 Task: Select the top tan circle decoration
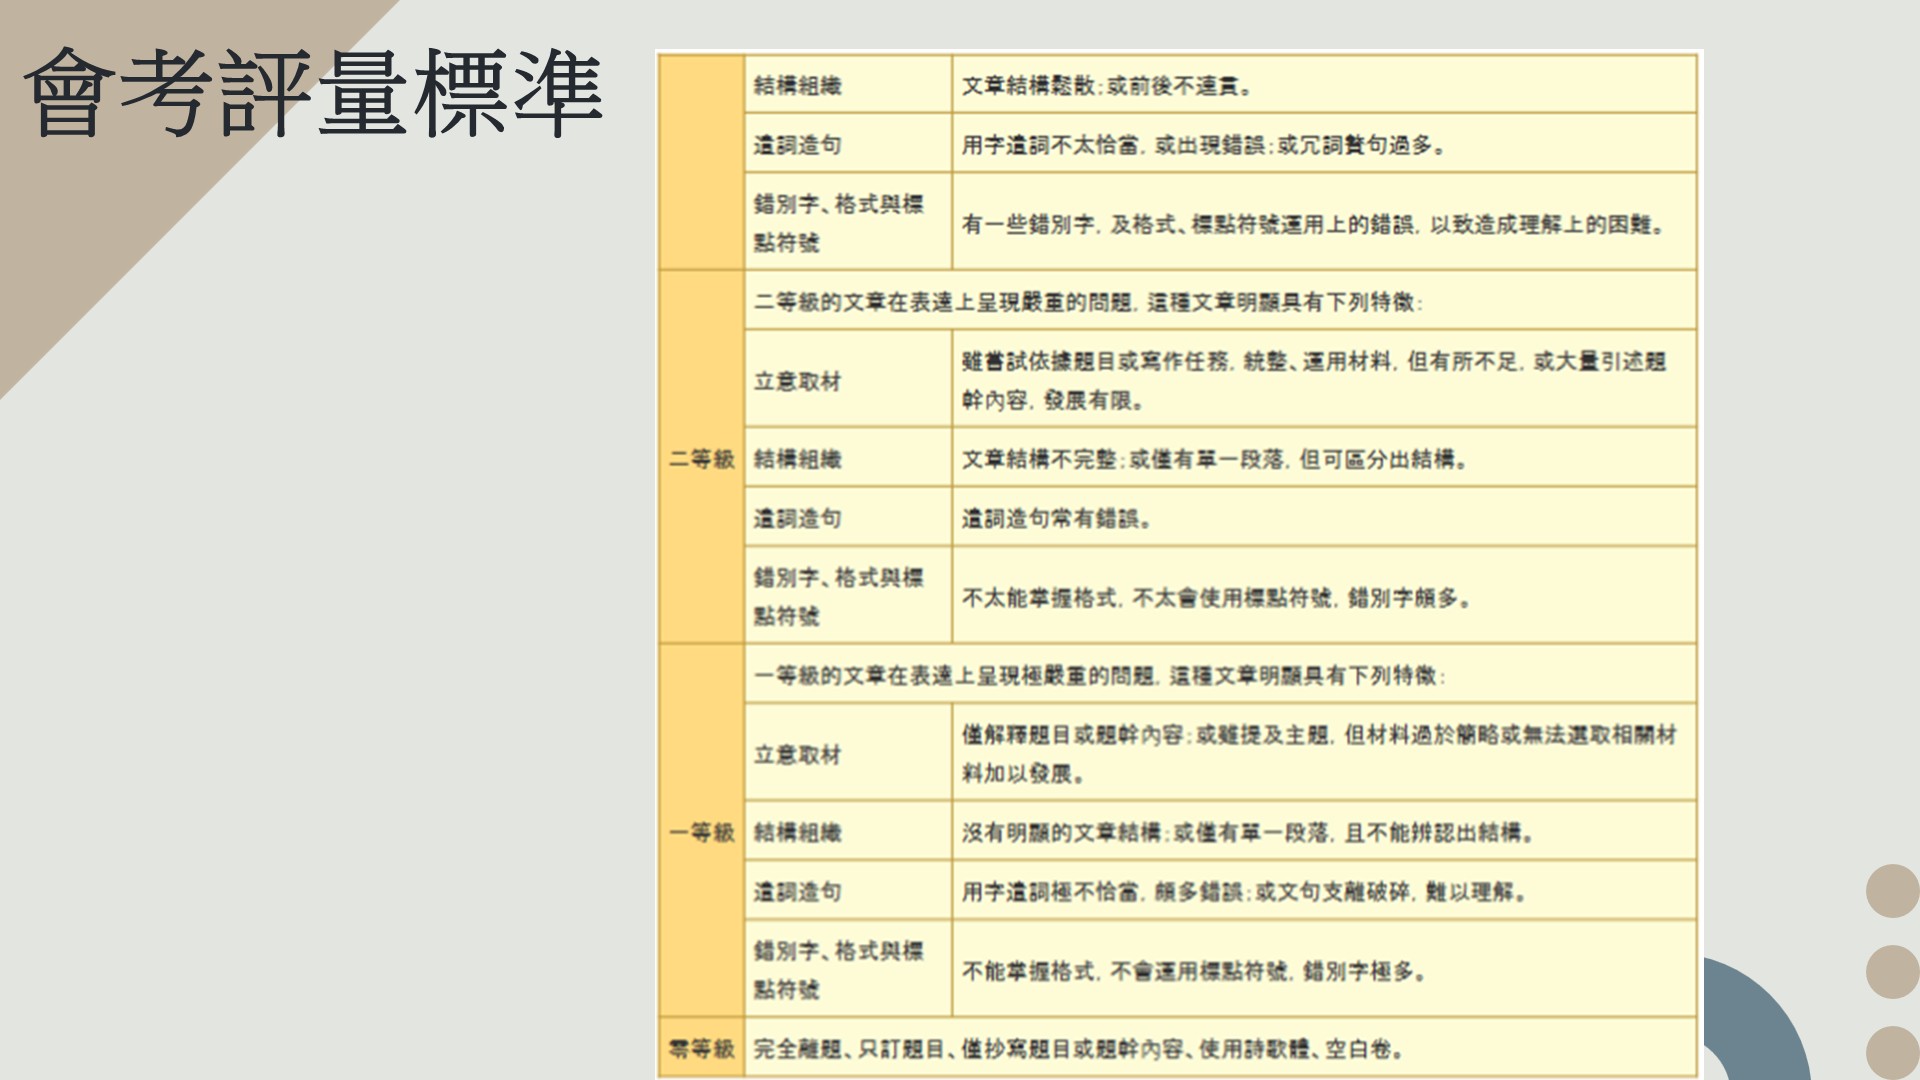pos(1892,891)
